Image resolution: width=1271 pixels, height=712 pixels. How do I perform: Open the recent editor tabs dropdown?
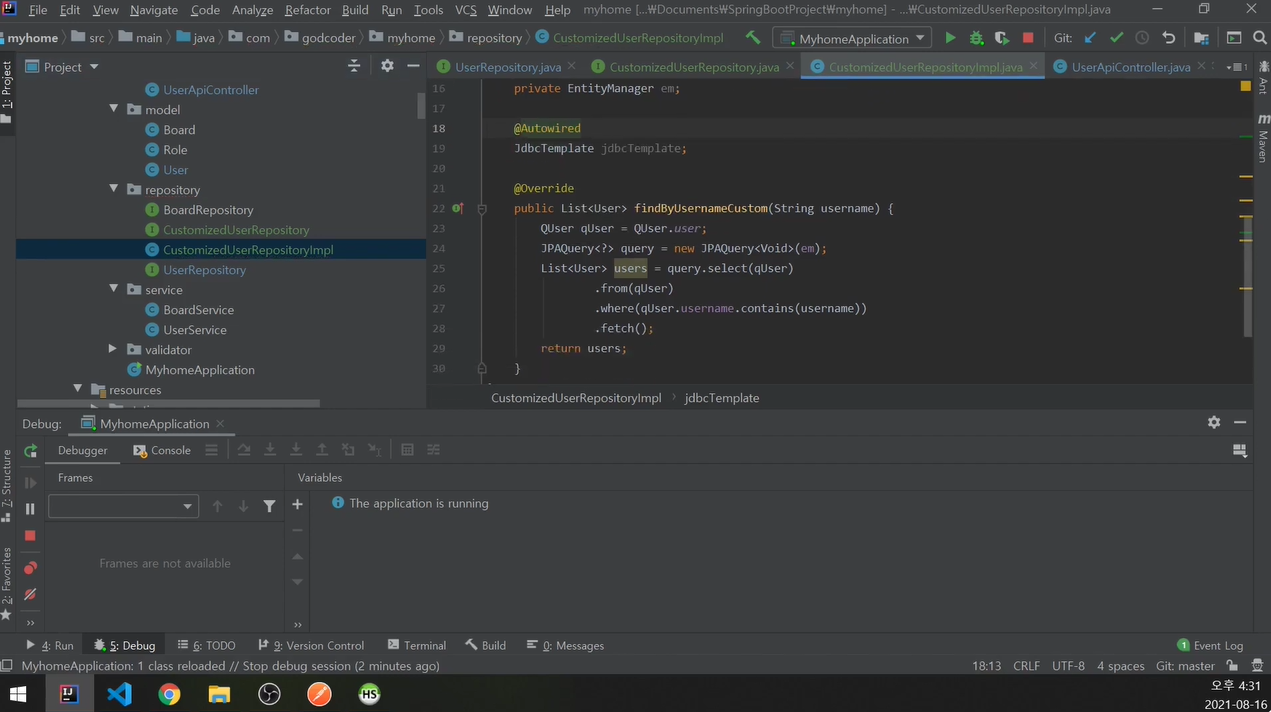pyautogui.click(x=1238, y=67)
